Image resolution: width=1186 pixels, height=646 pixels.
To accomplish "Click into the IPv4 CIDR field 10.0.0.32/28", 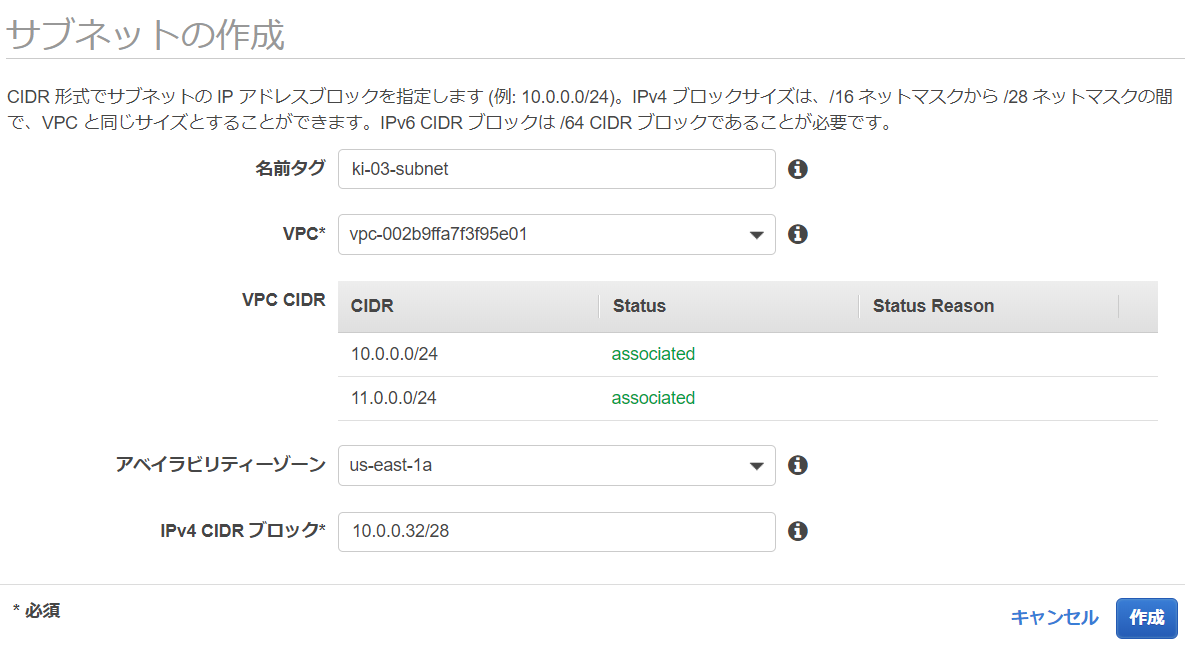I will (557, 532).
